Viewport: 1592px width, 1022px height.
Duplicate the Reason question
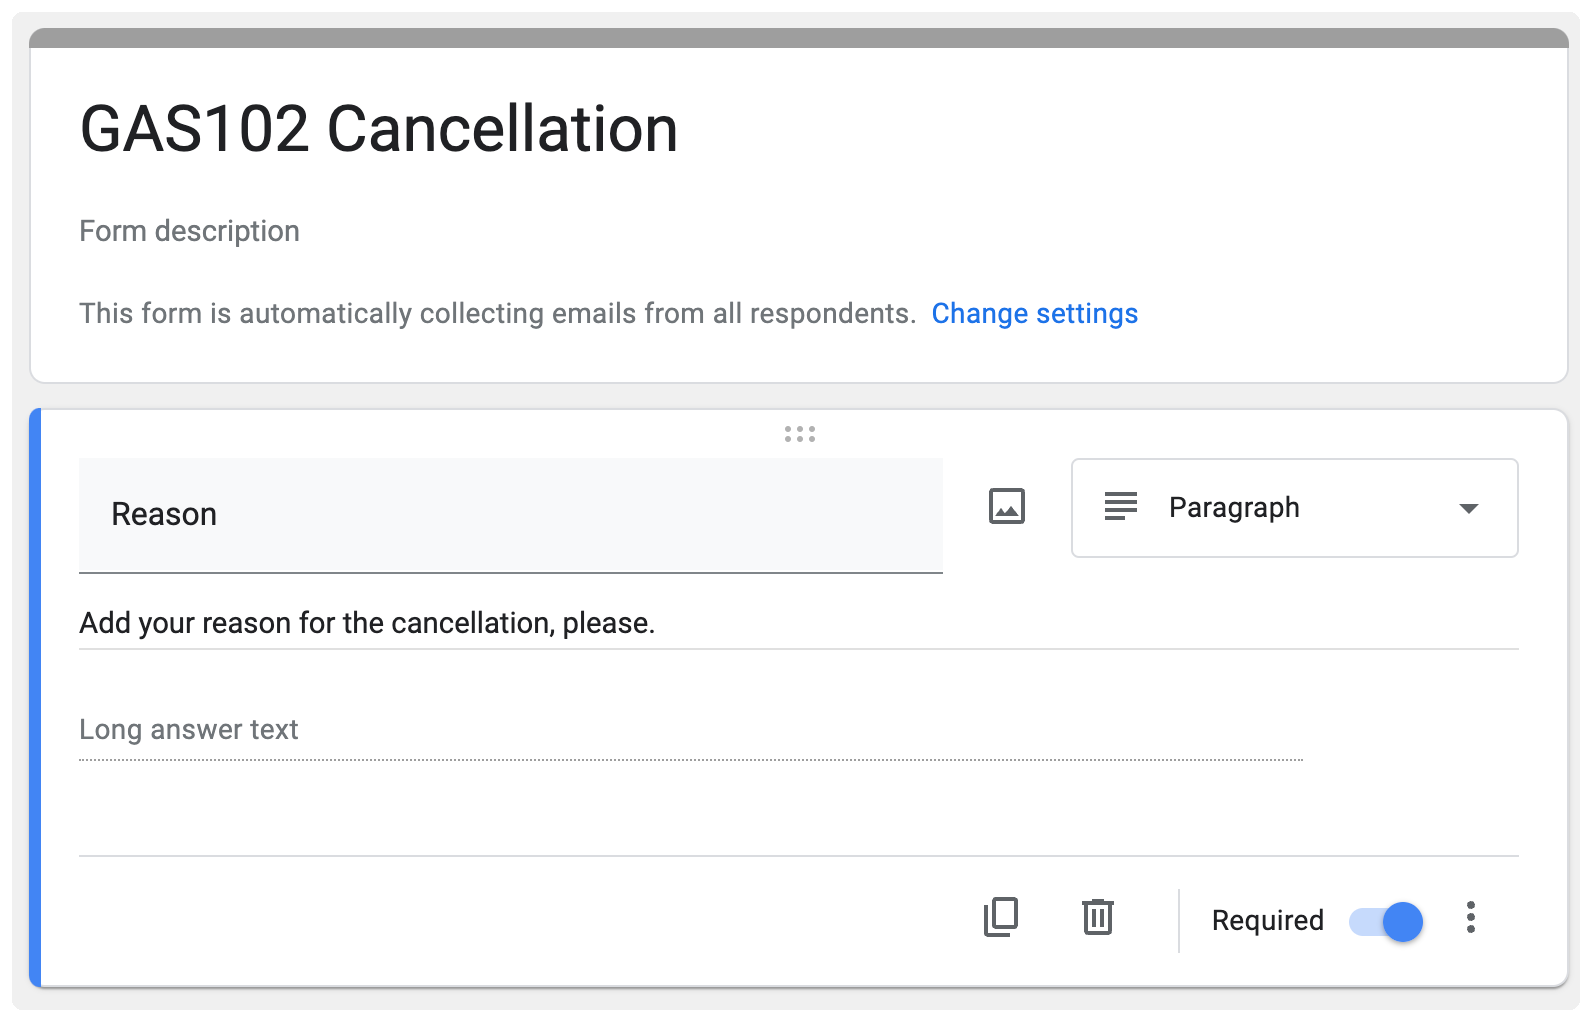click(x=1000, y=917)
